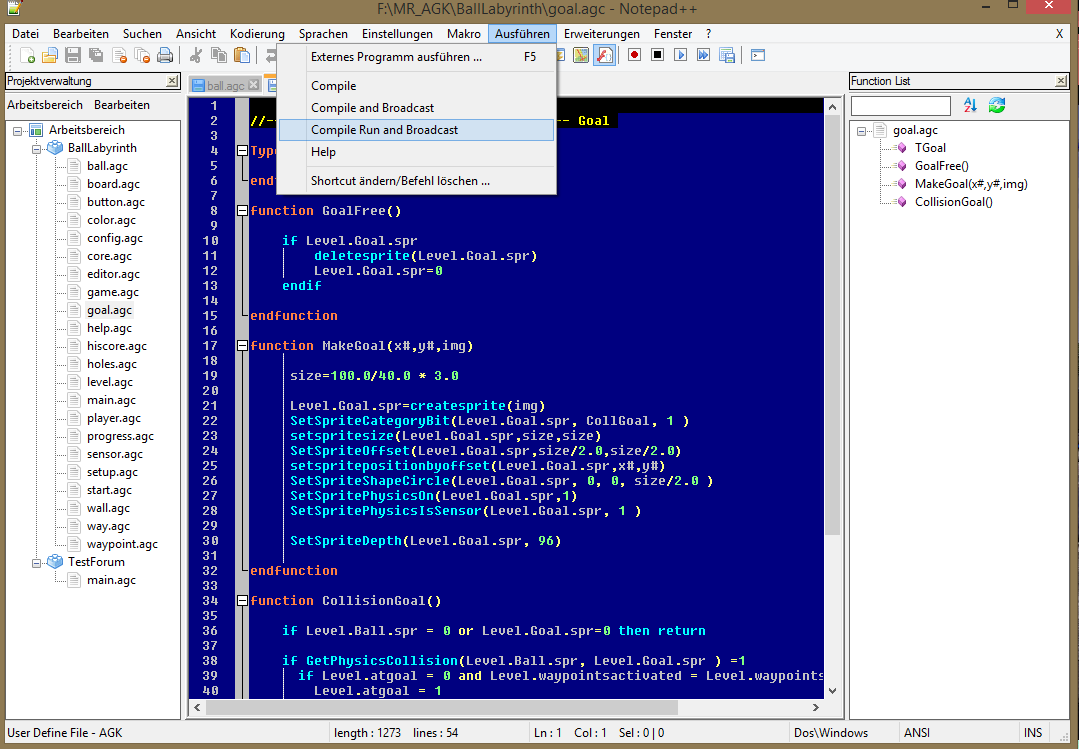This screenshot has height=749, width=1079.
Task: Click the Cut scissors icon
Action: pyautogui.click(x=196, y=55)
